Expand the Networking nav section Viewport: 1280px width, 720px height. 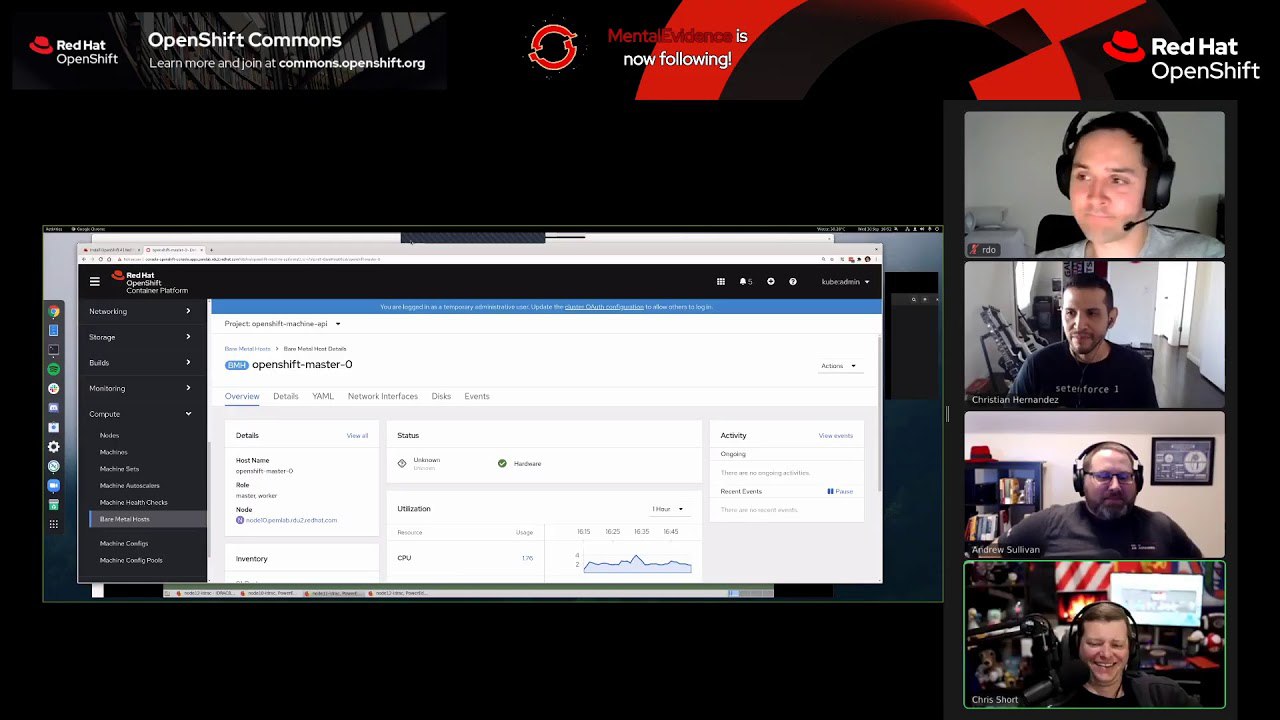pyautogui.click(x=140, y=311)
